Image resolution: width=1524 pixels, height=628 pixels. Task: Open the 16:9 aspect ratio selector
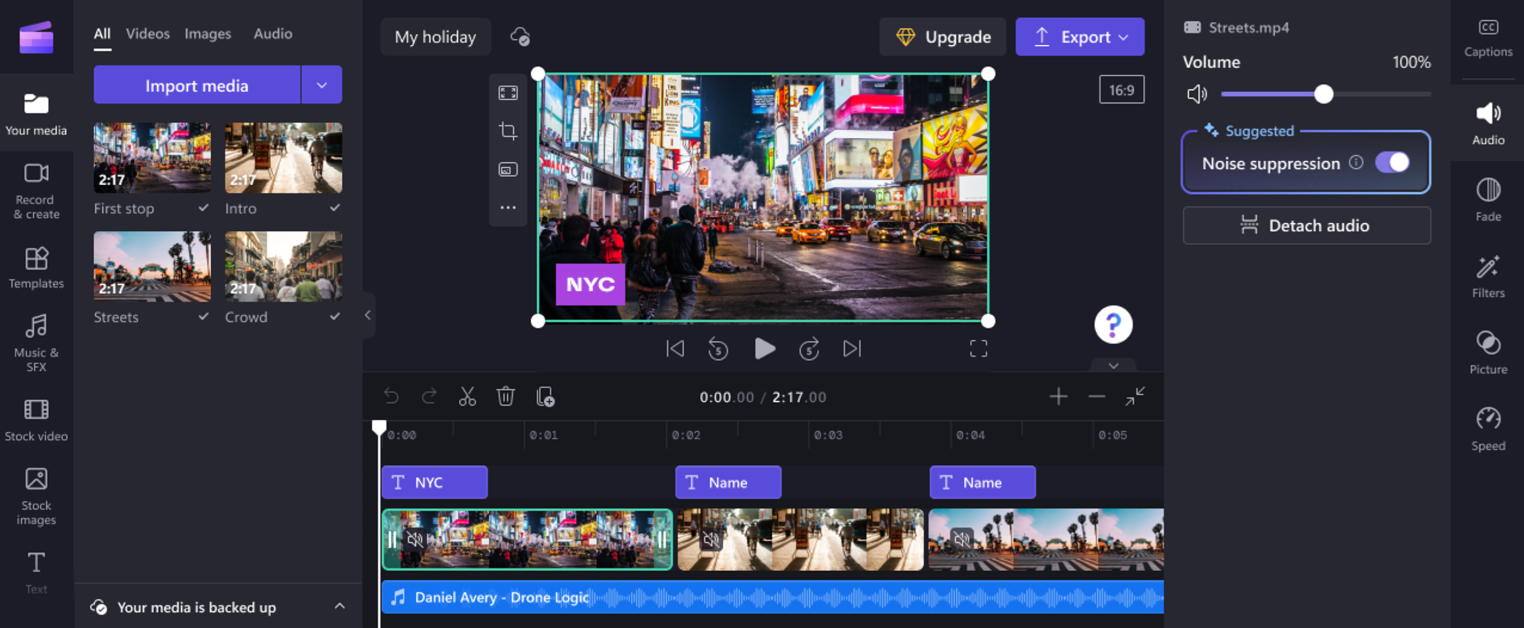point(1121,90)
